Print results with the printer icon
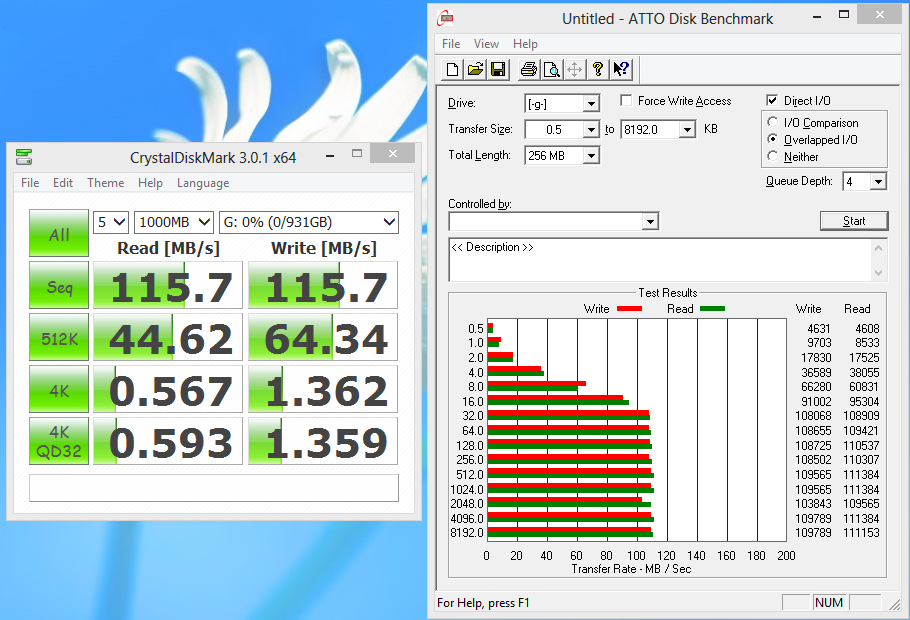Screen dimensions: 910x620 click(x=529, y=70)
